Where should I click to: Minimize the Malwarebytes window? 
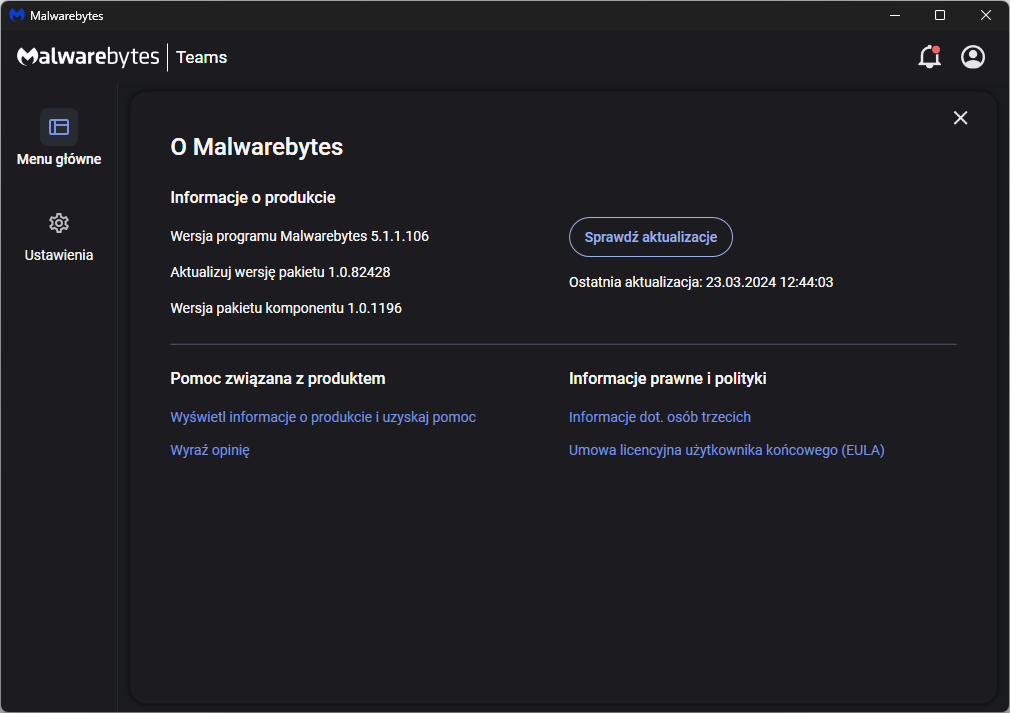[895, 15]
